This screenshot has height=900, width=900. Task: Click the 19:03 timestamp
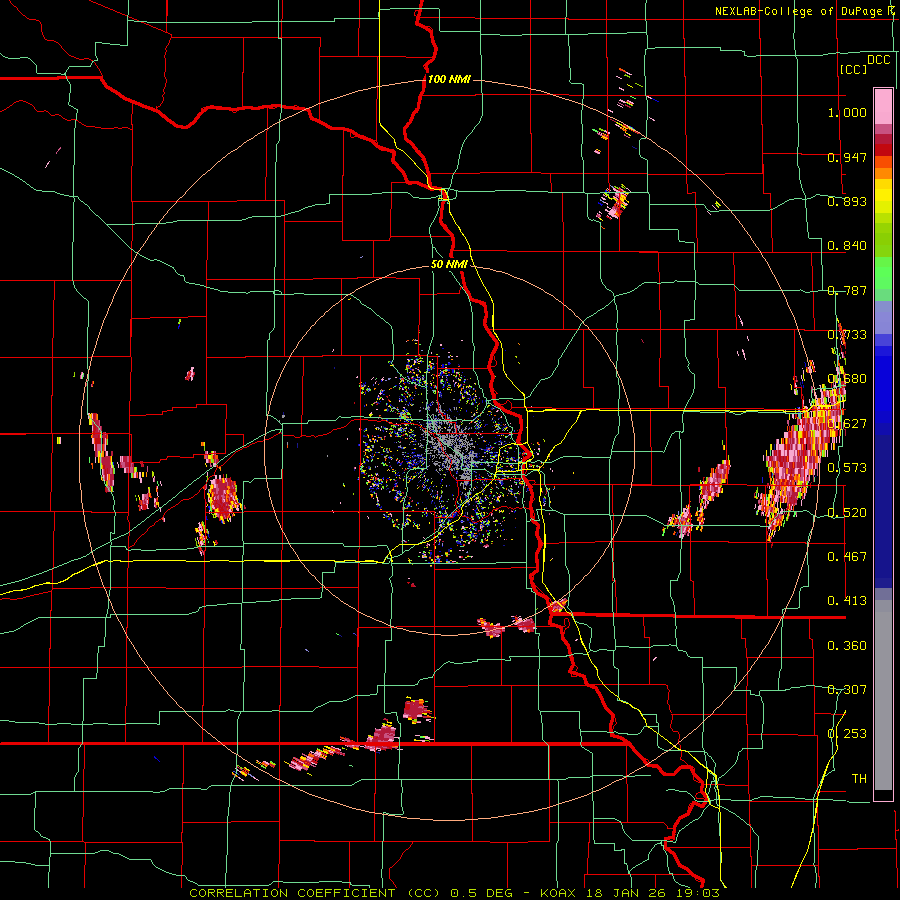click(698, 893)
